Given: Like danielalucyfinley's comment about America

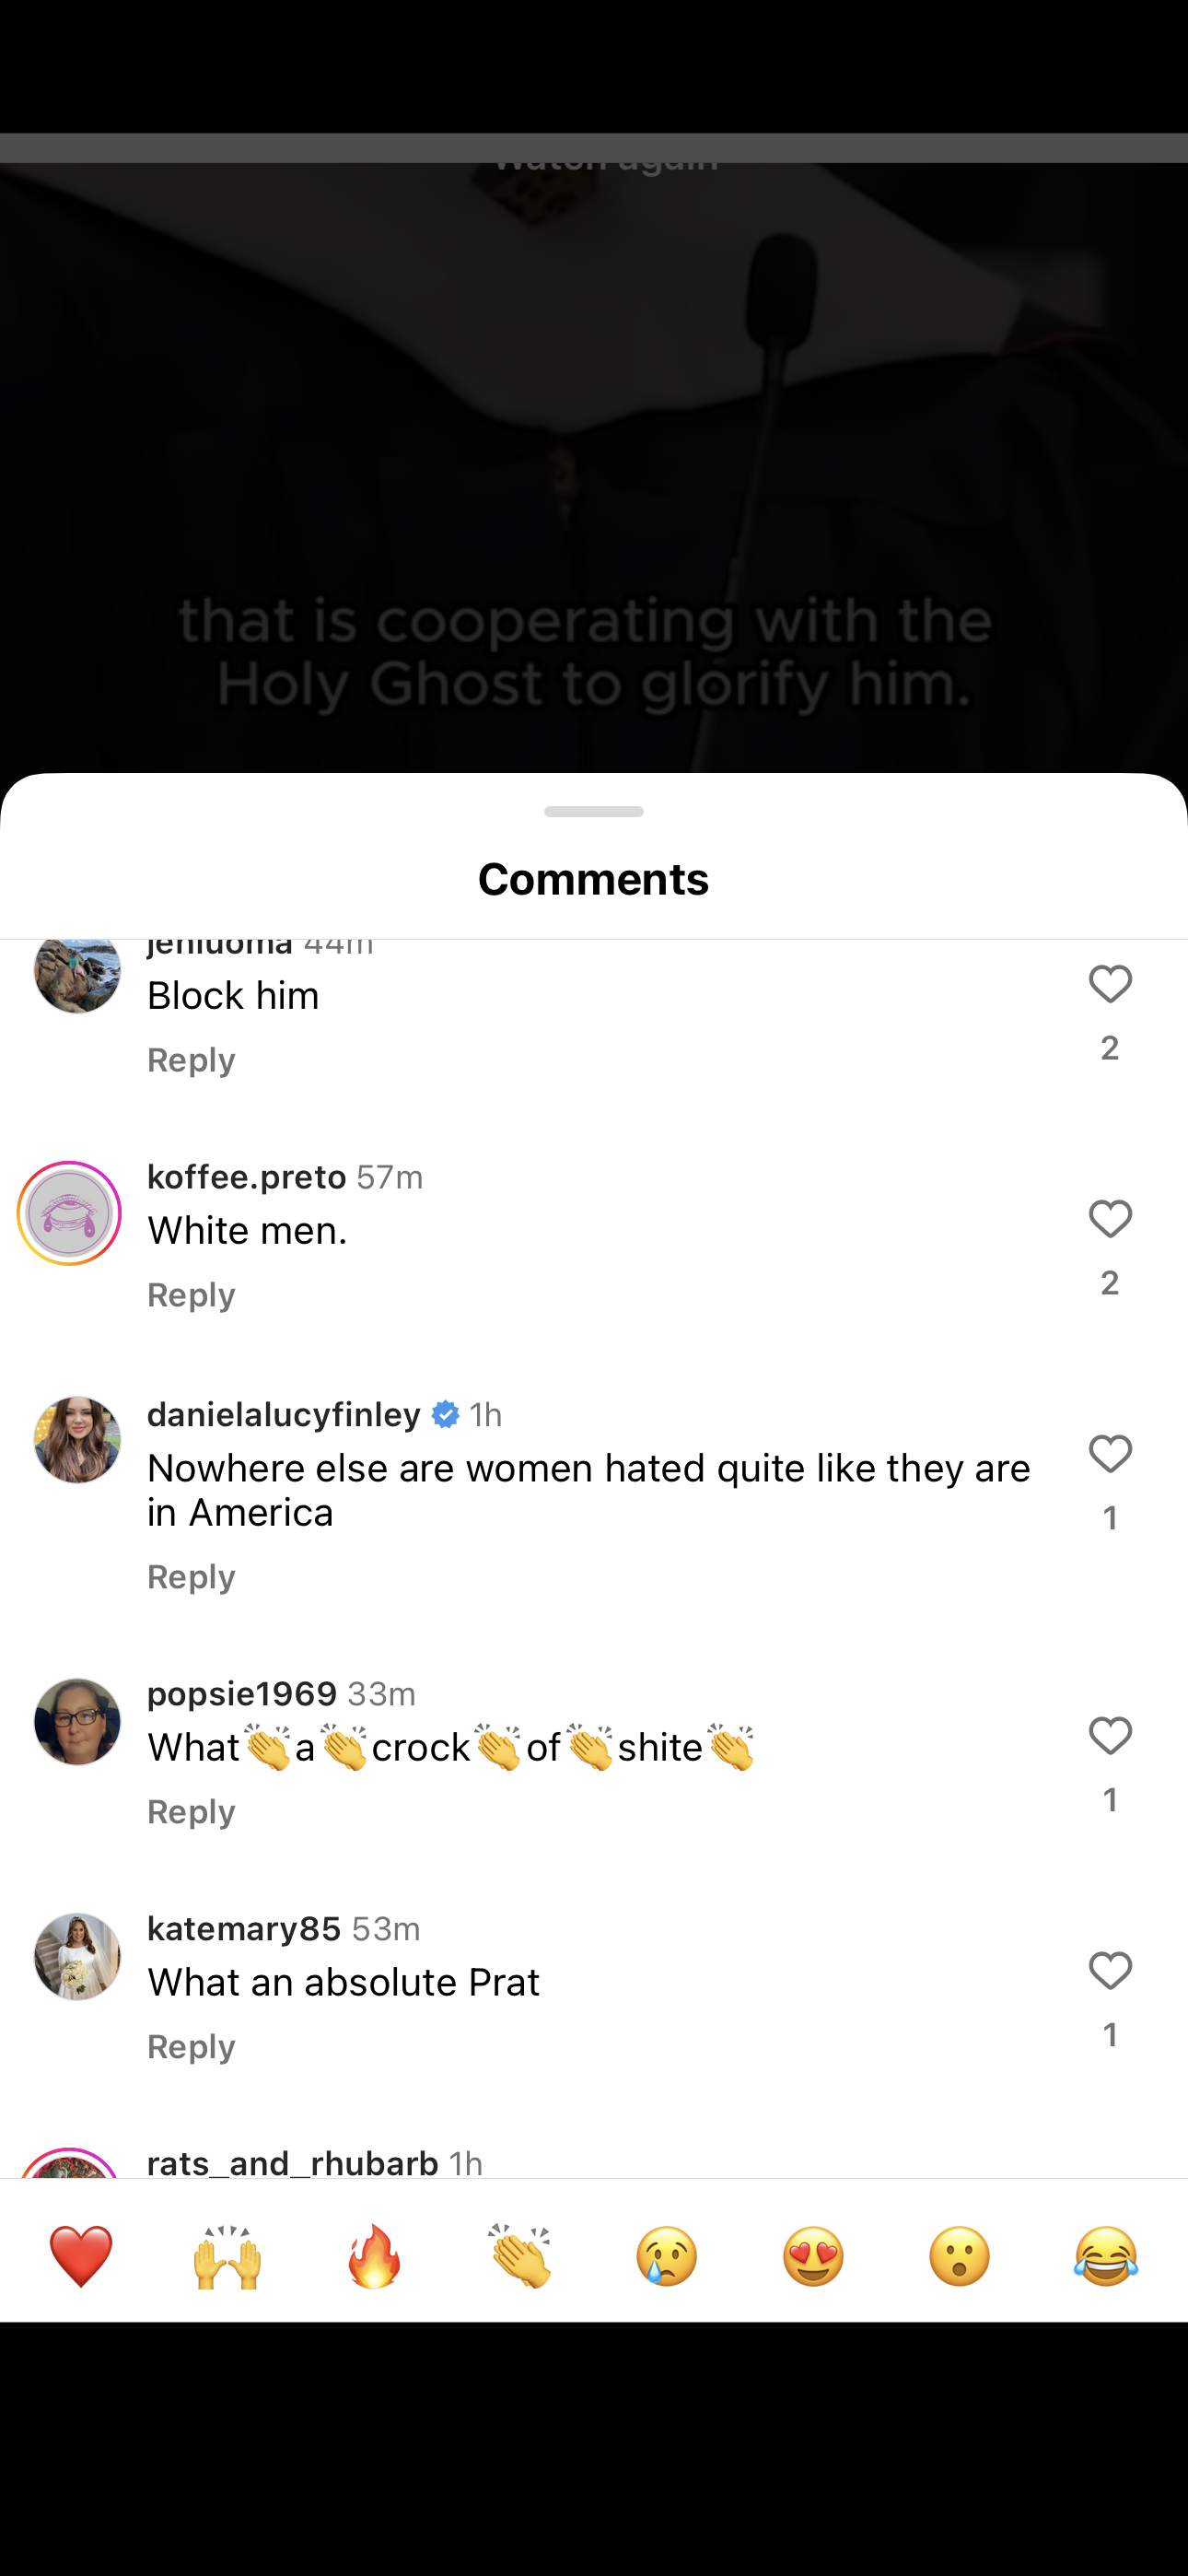Looking at the screenshot, I should click(1110, 1455).
